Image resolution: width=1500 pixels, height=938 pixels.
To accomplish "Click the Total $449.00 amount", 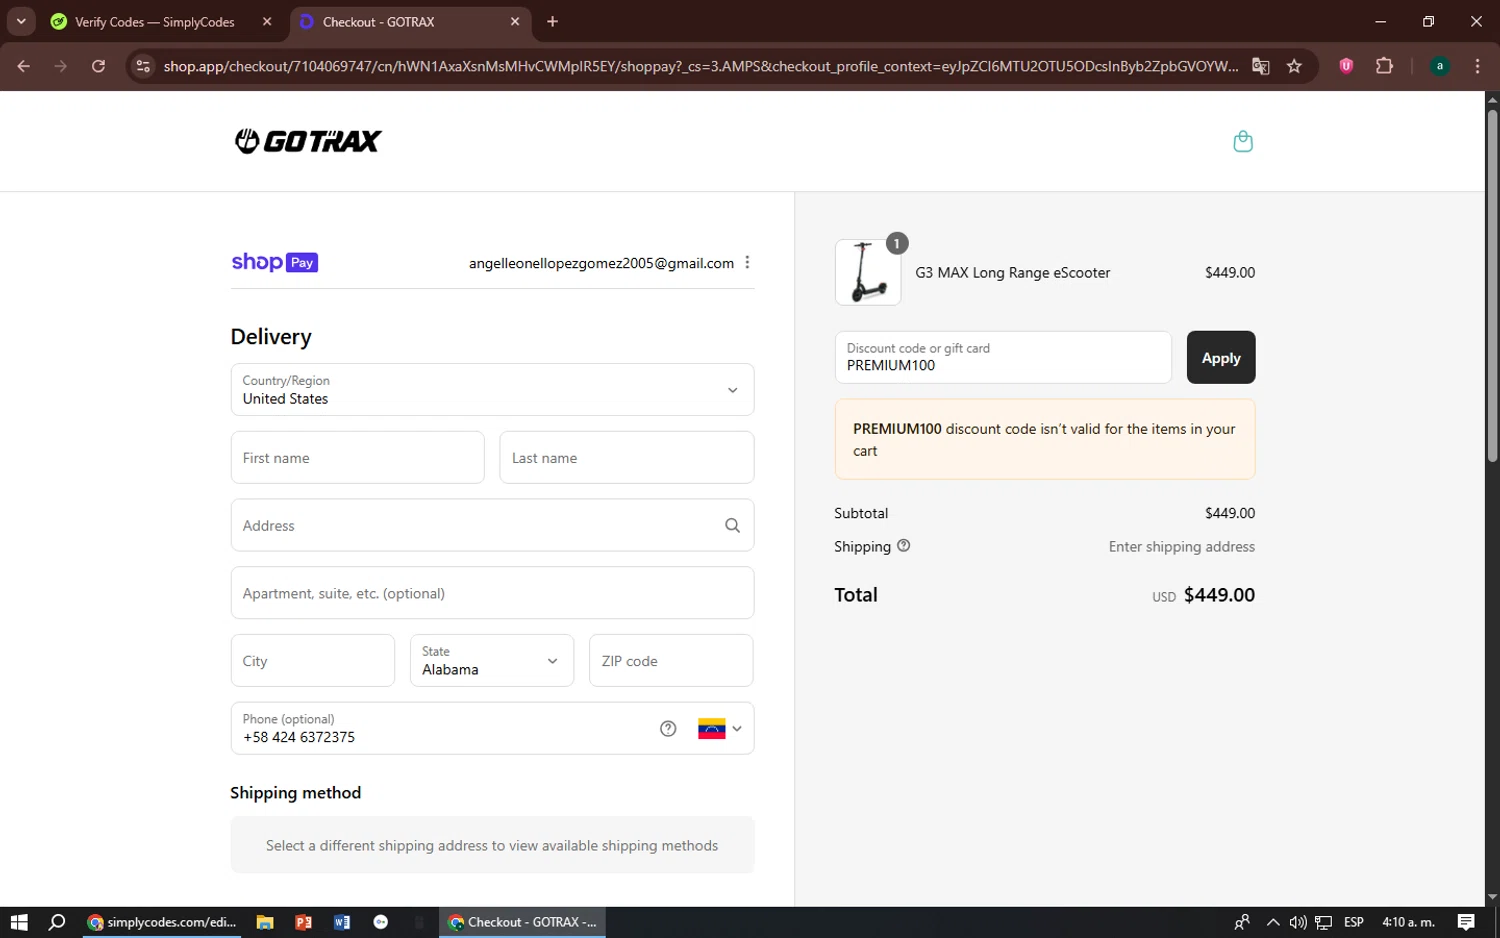I will point(1219,595).
